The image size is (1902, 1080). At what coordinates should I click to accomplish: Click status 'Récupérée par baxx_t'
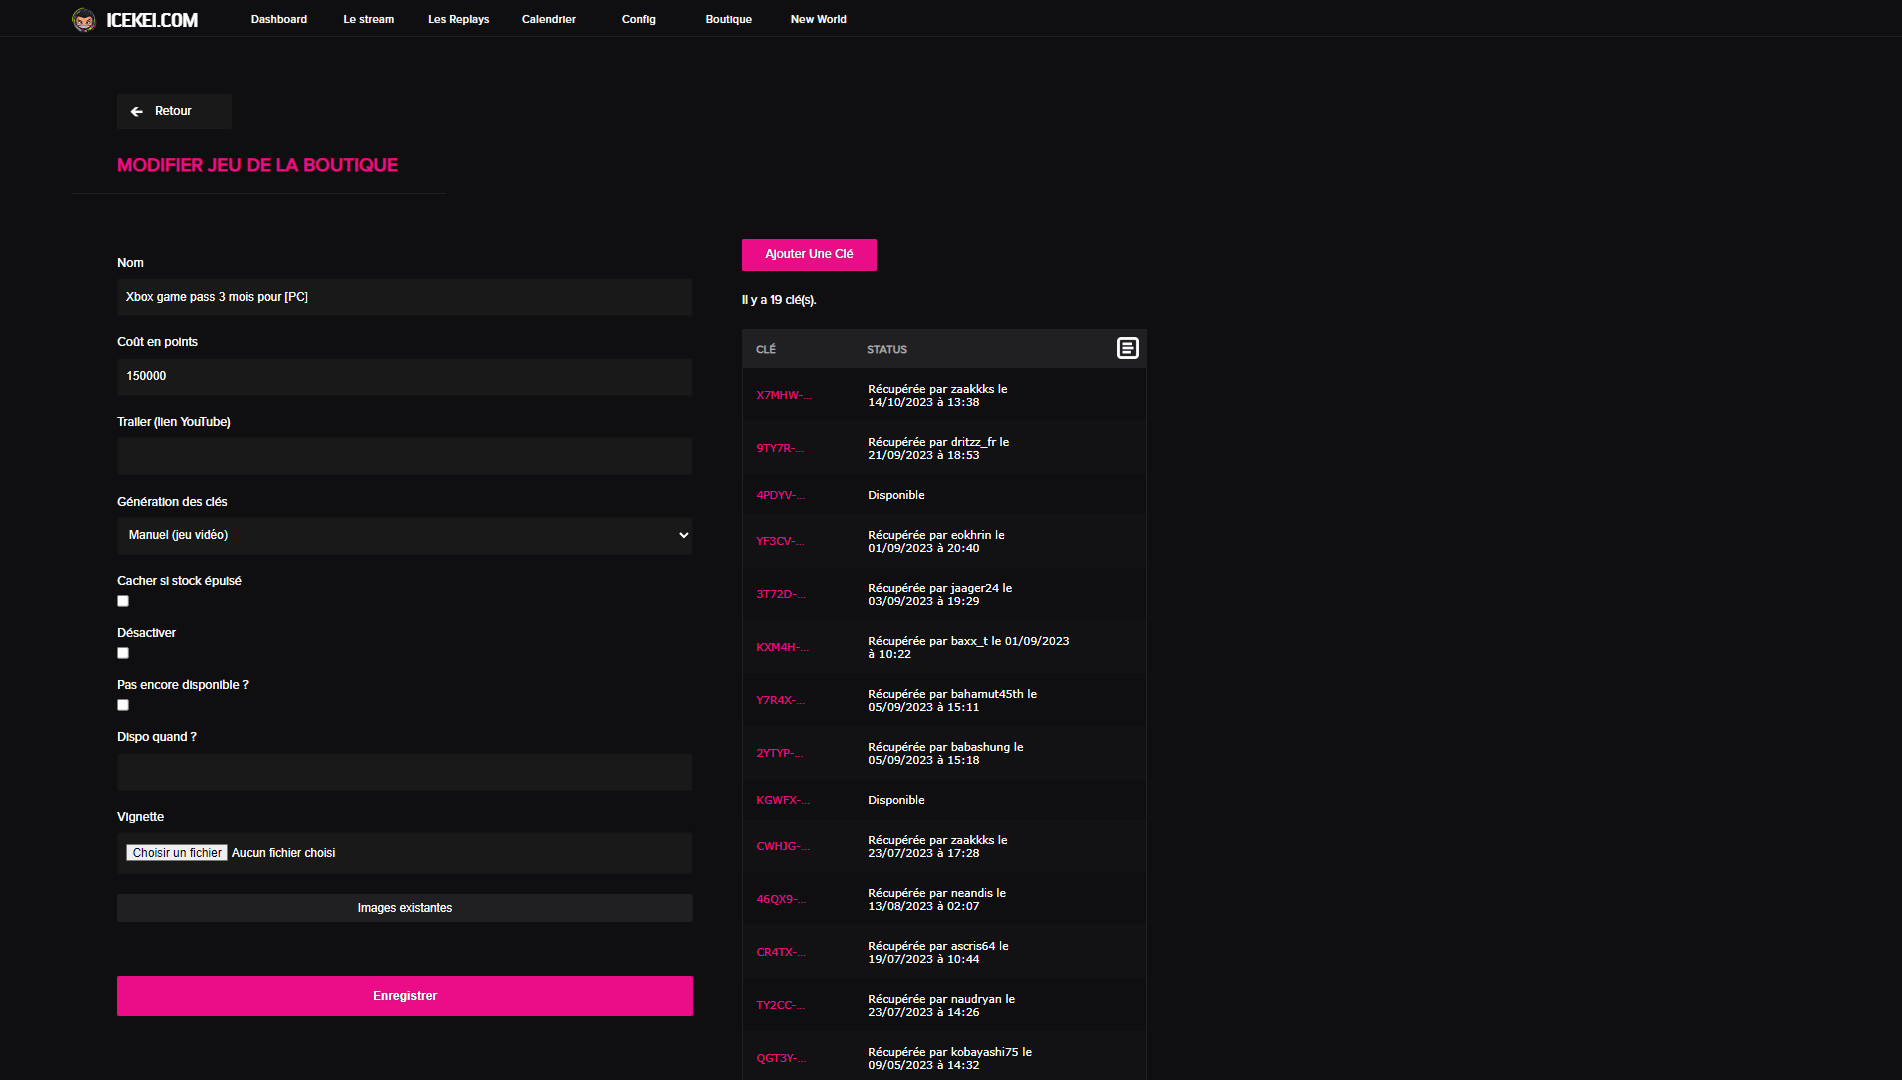click(x=968, y=647)
